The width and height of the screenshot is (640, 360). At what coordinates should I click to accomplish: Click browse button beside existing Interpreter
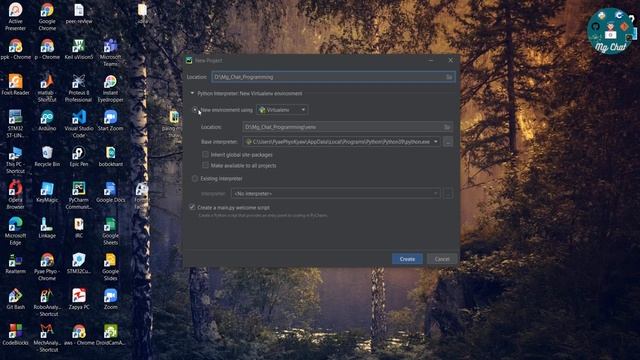coord(448,193)
